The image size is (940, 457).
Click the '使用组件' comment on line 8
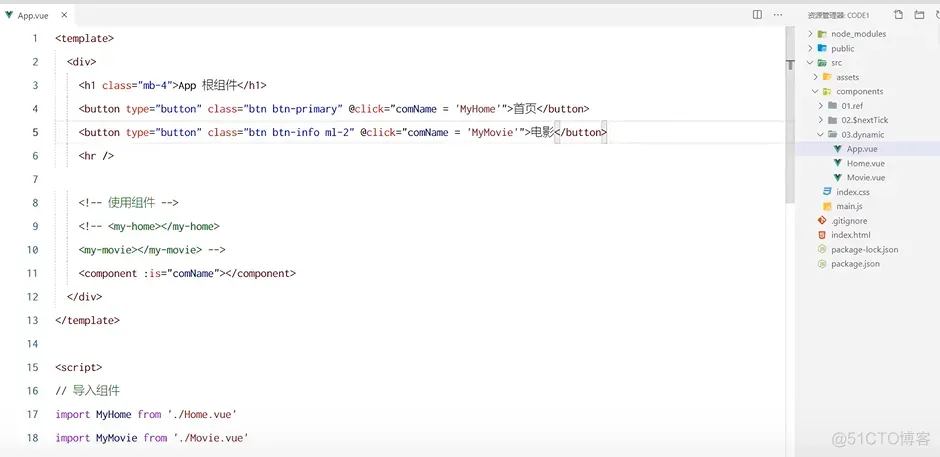pos(131,203)
